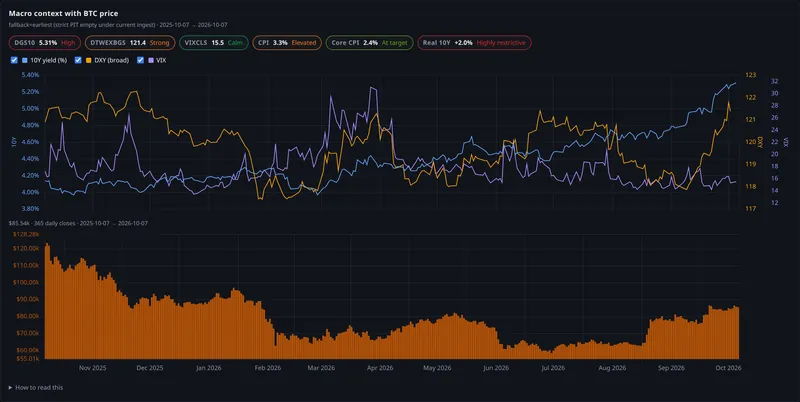Click the $80.00k BTC price axis label
This screenshot has height=402, width=800.
pyautogui.click(x=28, y=316)
